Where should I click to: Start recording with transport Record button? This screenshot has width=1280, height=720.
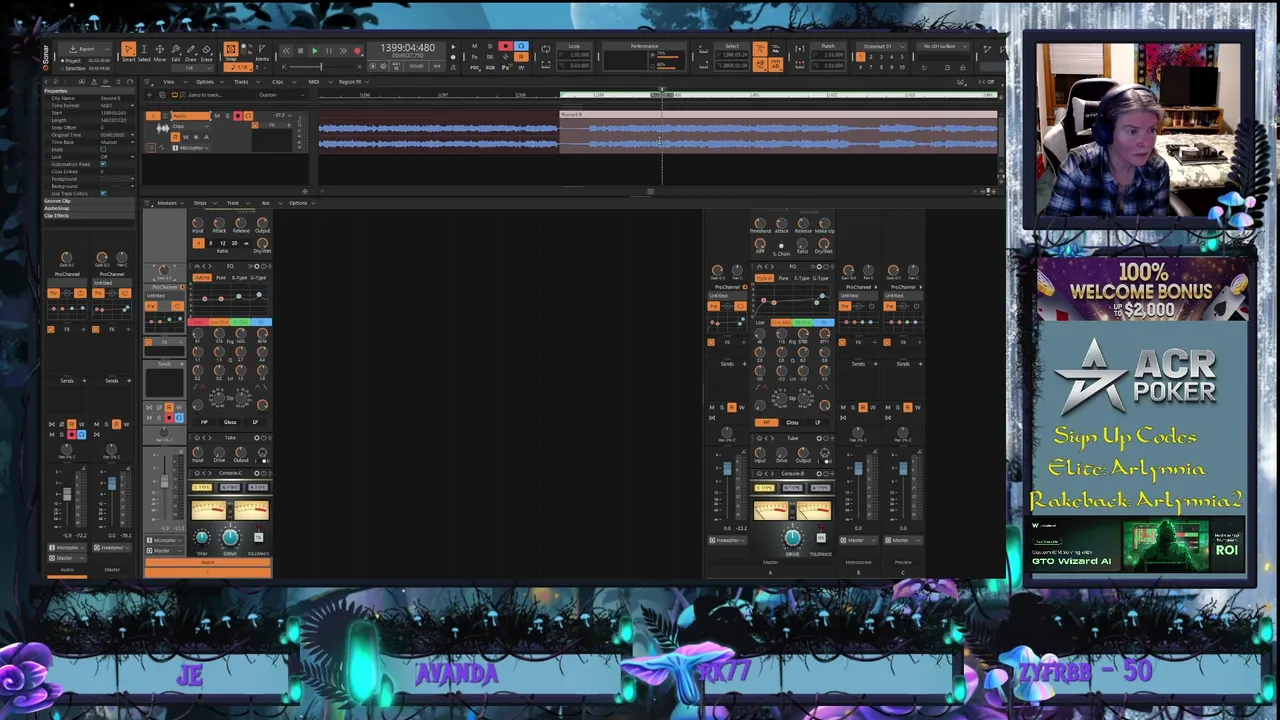pyautogui.click(x=357, y=51)
